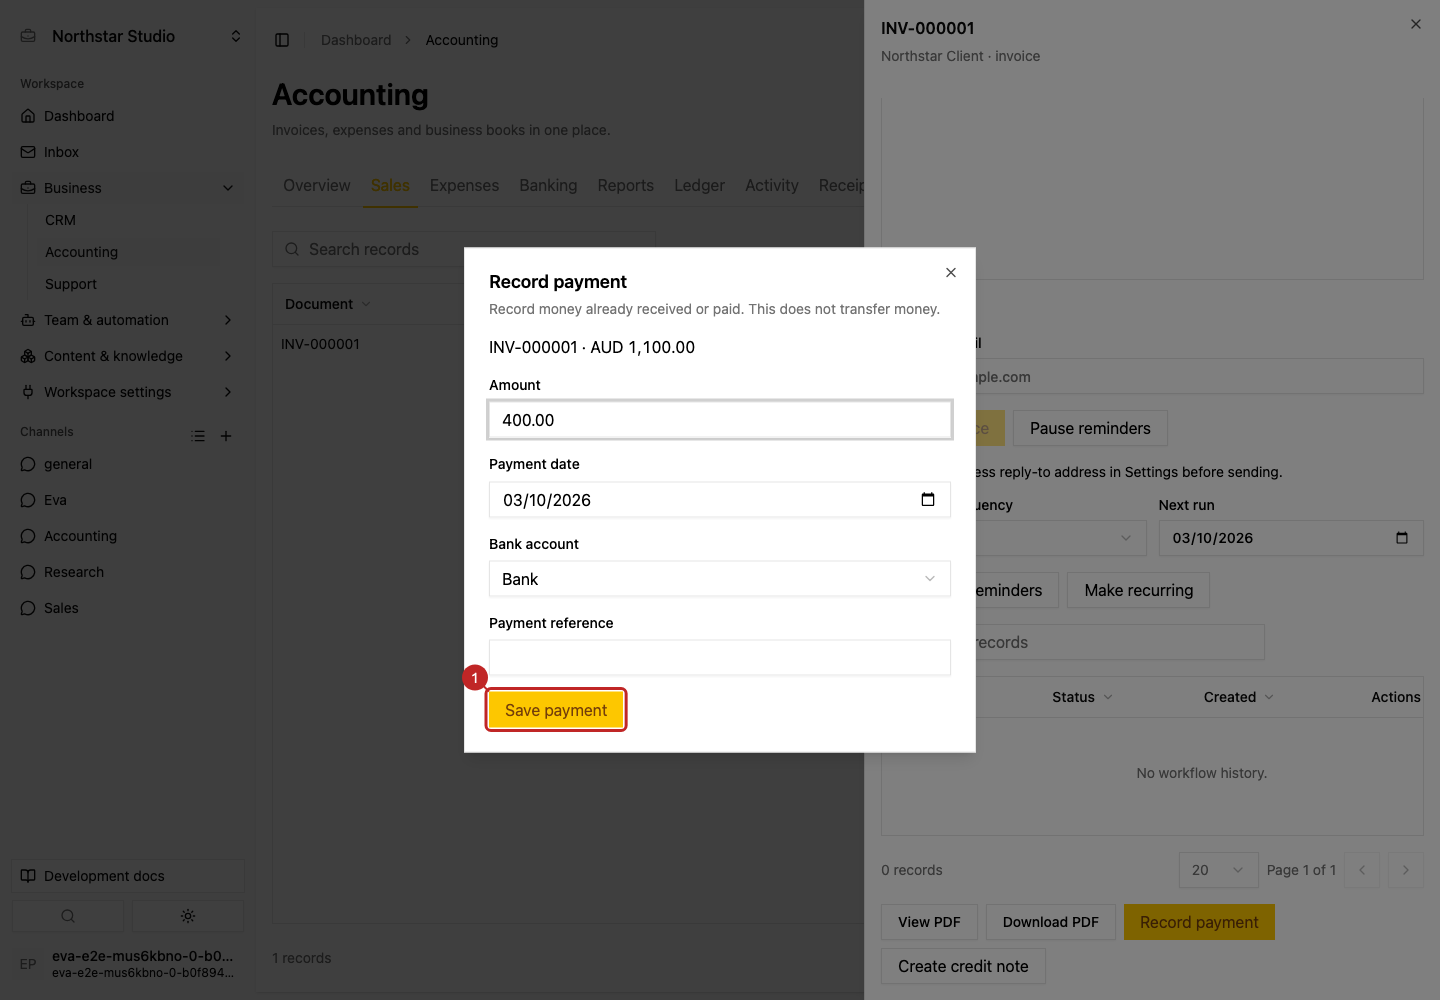The width and height of the screenshot is (1440, 1000).
Task: Close the Record payment dialog
Action: point(951,272)
